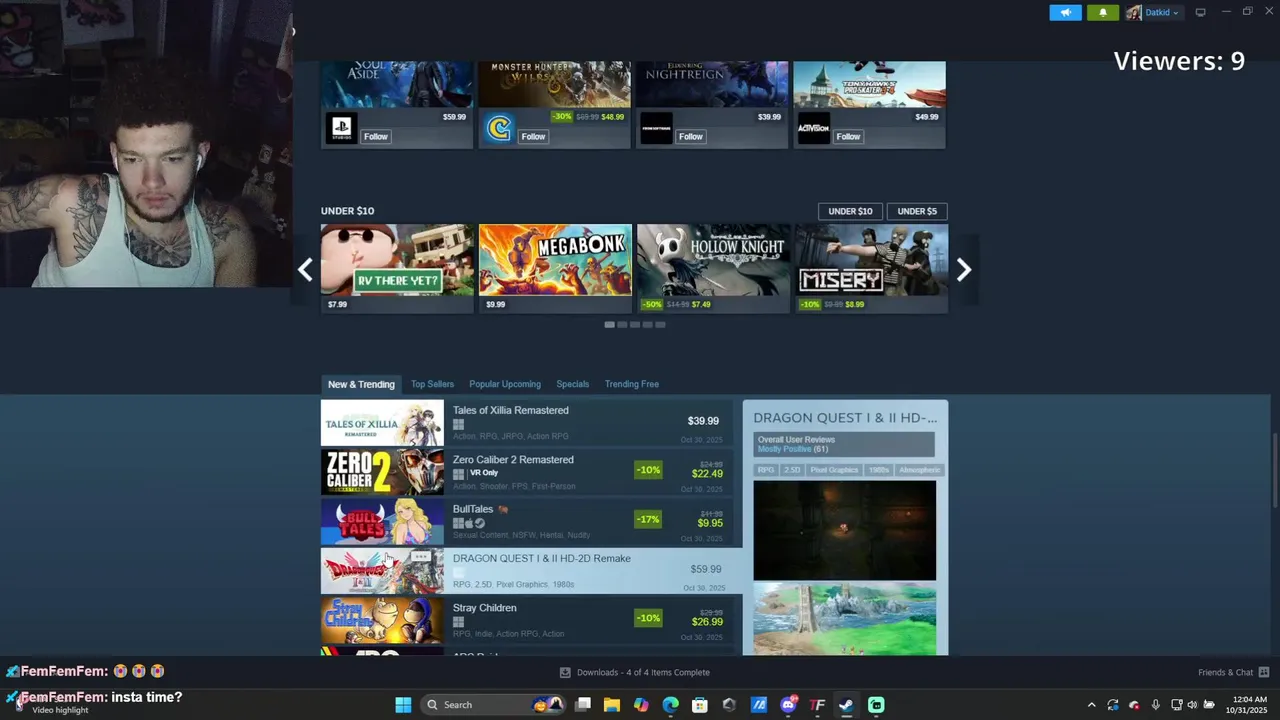
Task: Switch to Big Picture mode monitor icon
Action: (1201, 12)
